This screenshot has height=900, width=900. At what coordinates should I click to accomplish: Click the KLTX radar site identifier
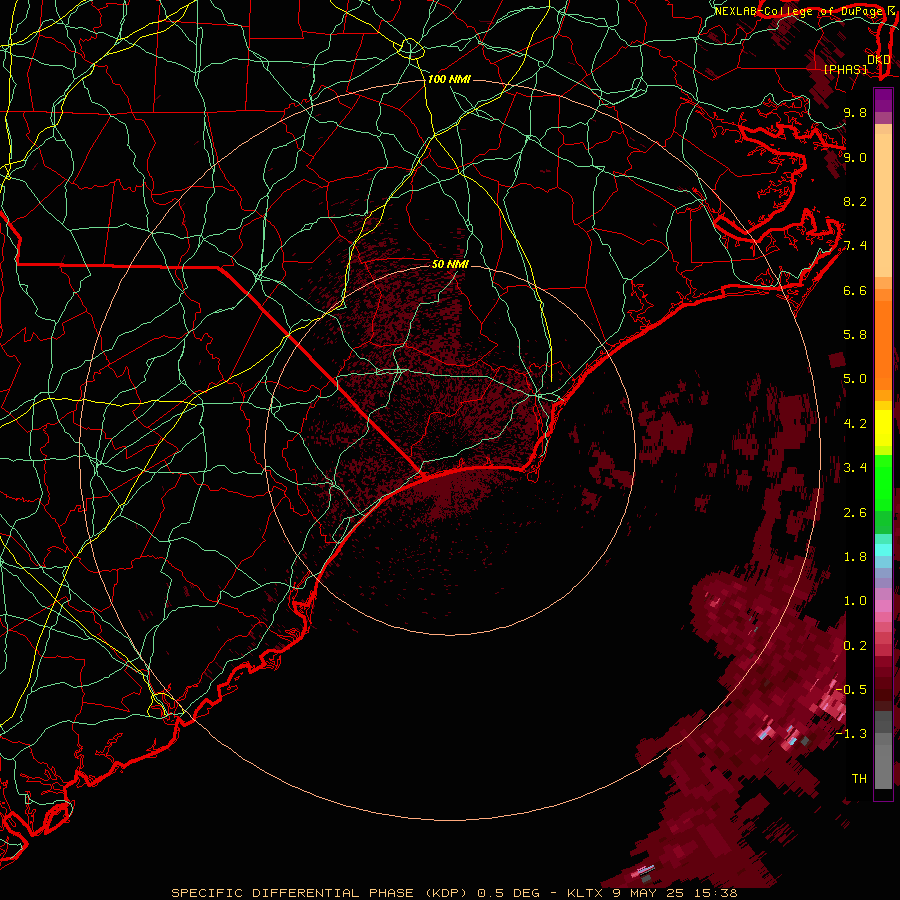(584, 893)
